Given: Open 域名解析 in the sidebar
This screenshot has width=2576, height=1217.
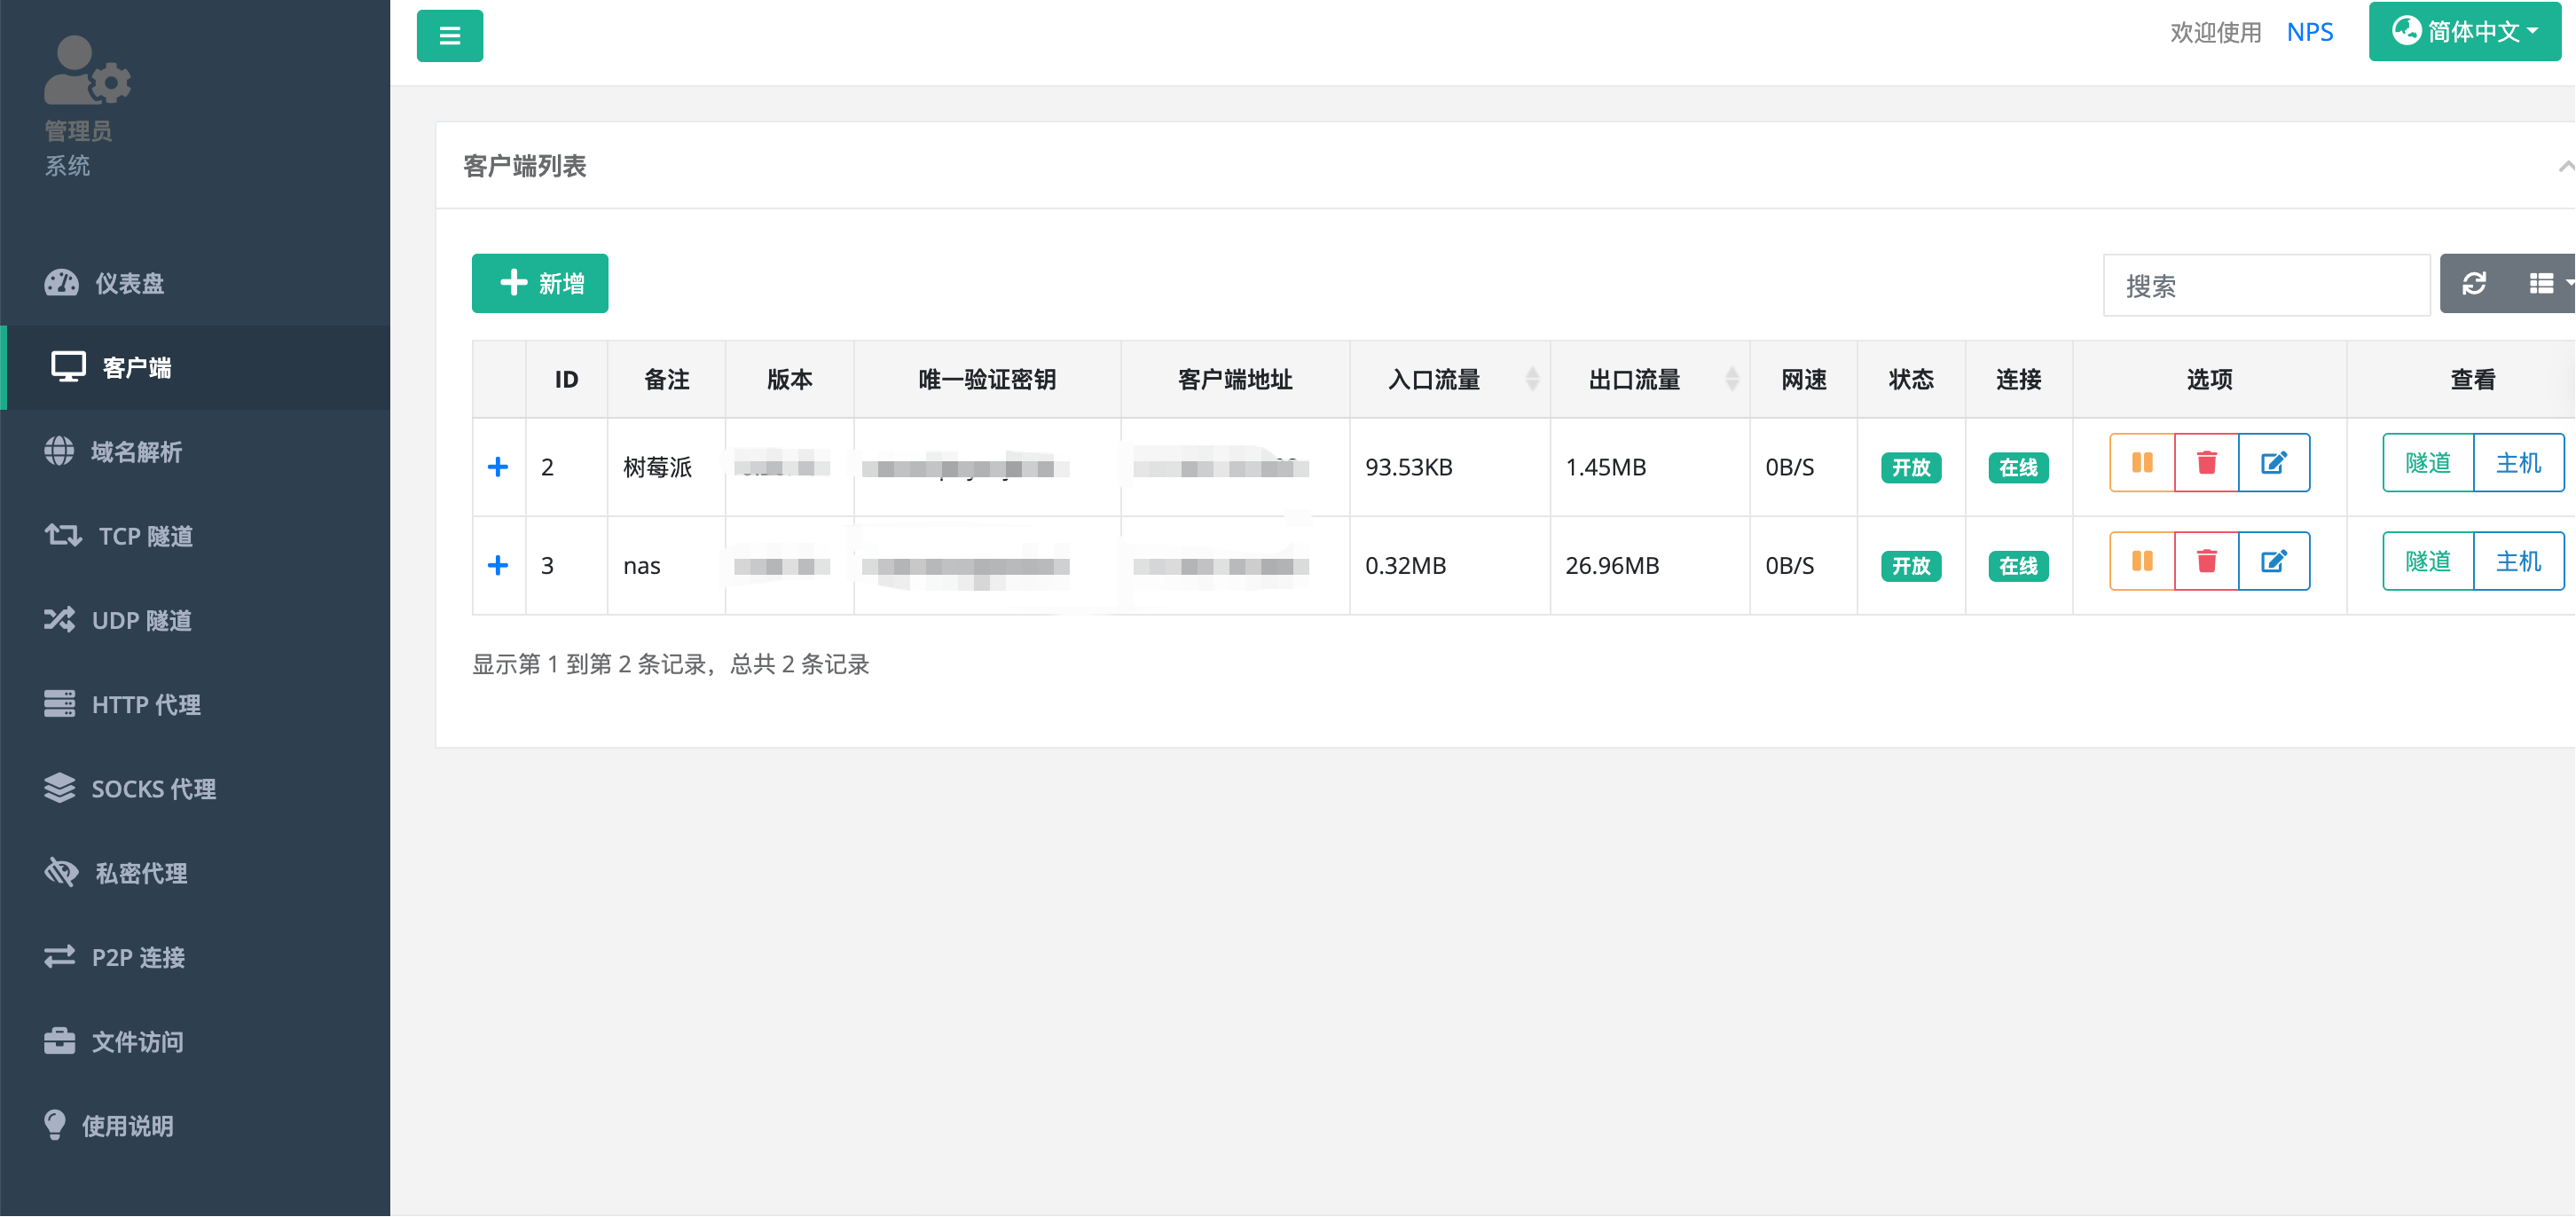Looking at the screenshot, I should (x=195, y=452).
